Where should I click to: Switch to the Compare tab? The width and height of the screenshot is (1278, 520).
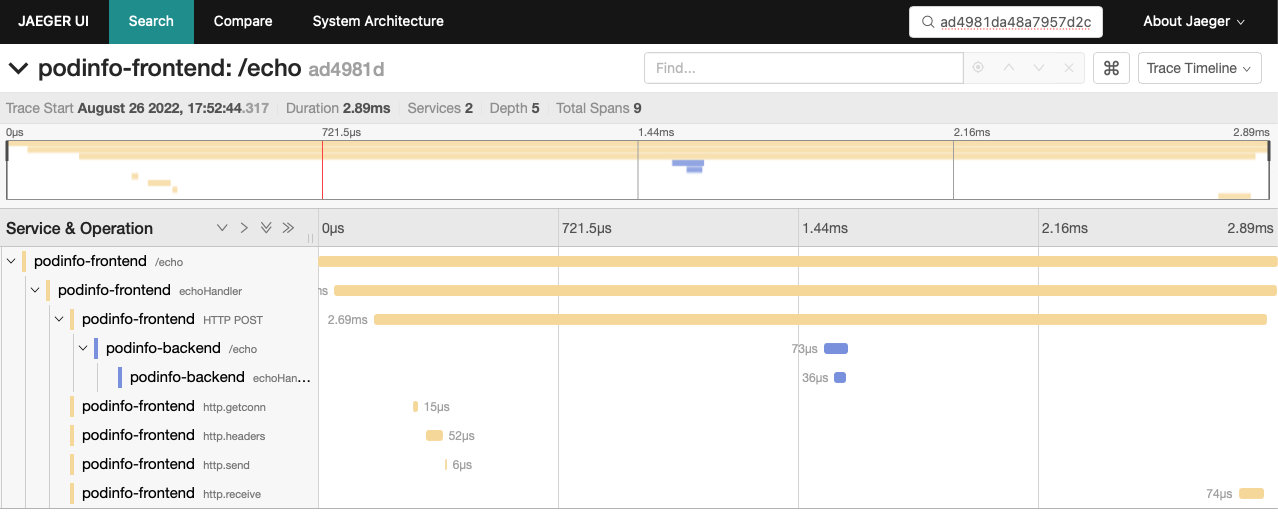click(243, 21)
